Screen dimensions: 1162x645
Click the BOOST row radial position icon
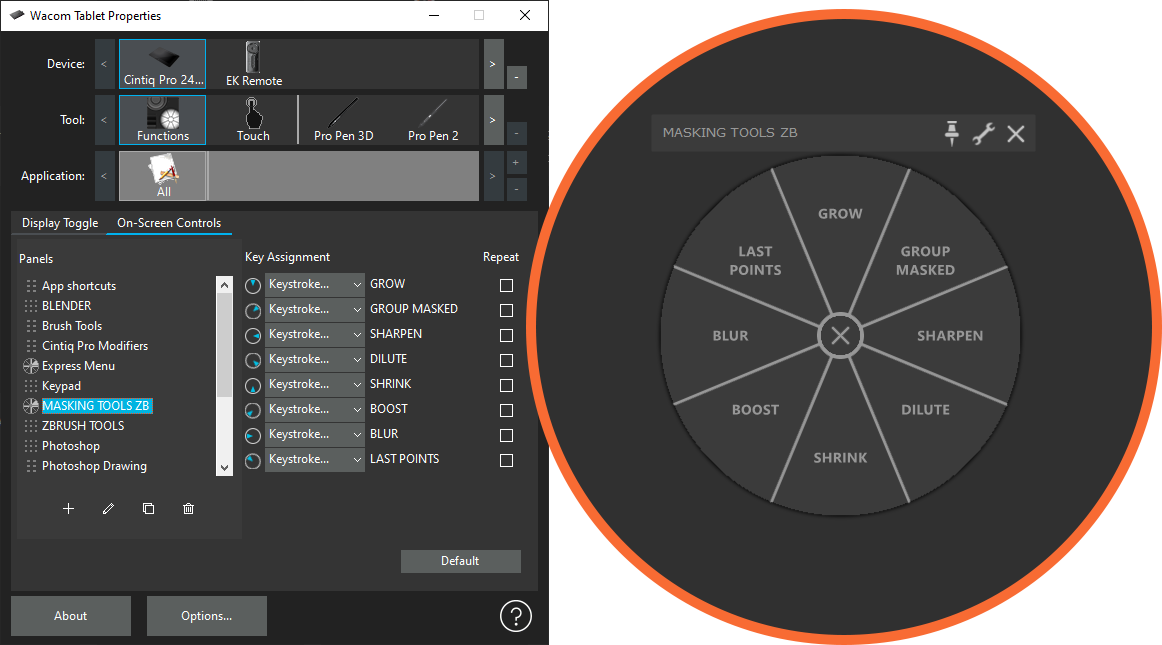tap(253, 411)
